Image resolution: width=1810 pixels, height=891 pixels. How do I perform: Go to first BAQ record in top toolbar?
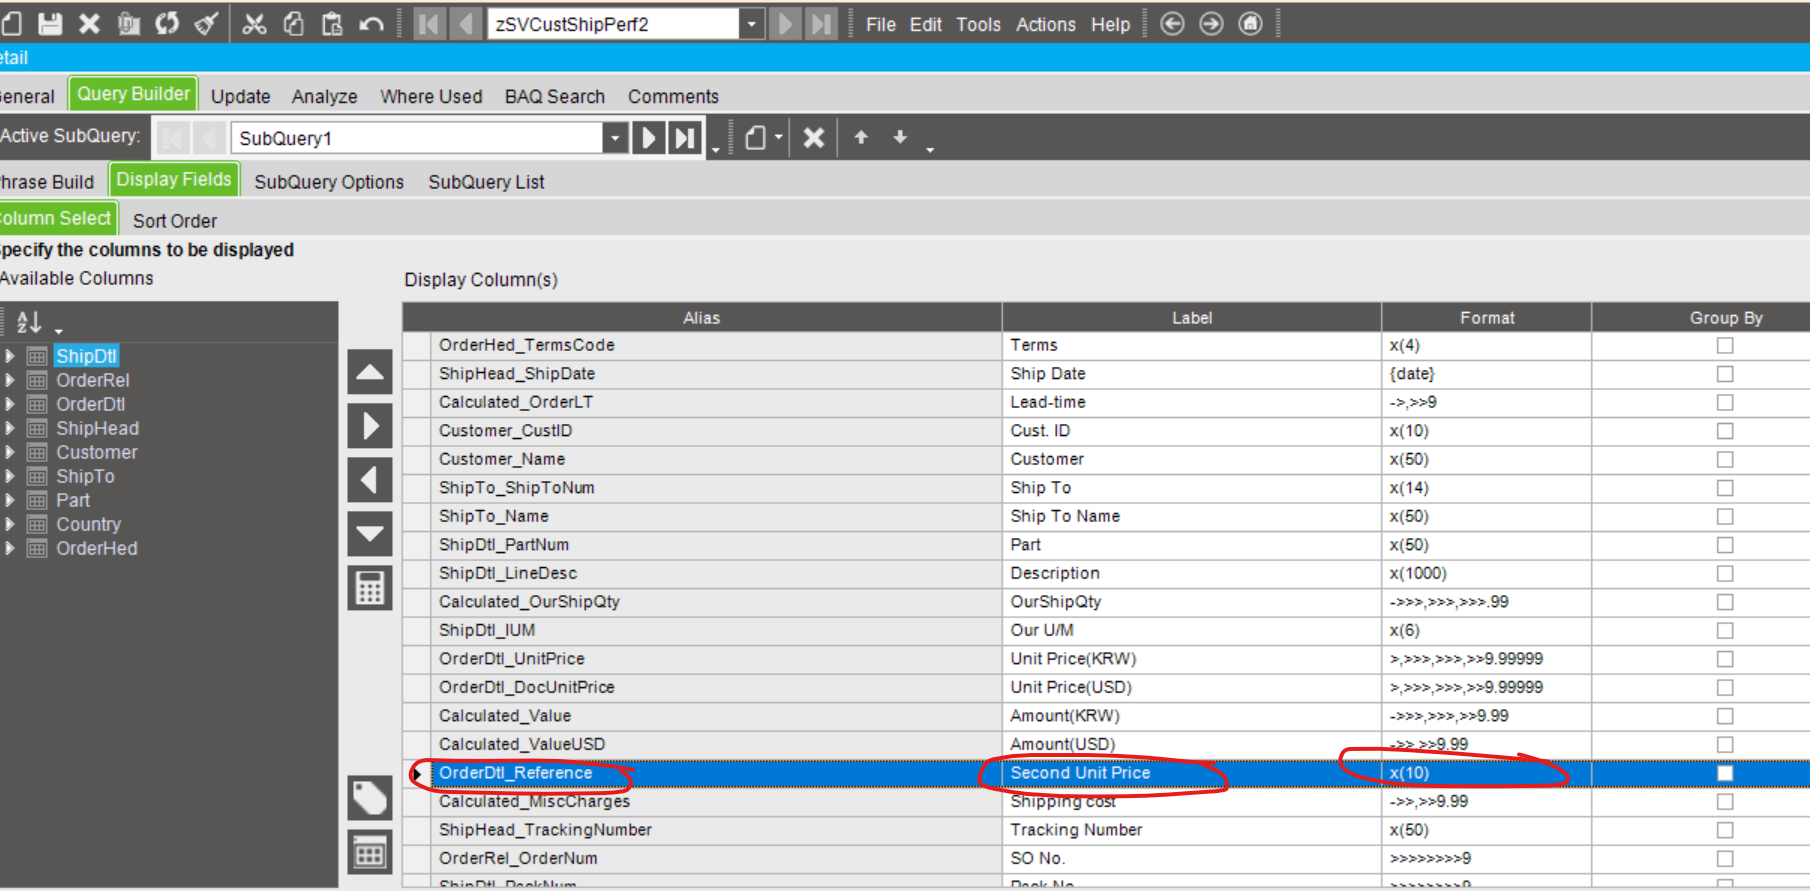tap(428, 23)
